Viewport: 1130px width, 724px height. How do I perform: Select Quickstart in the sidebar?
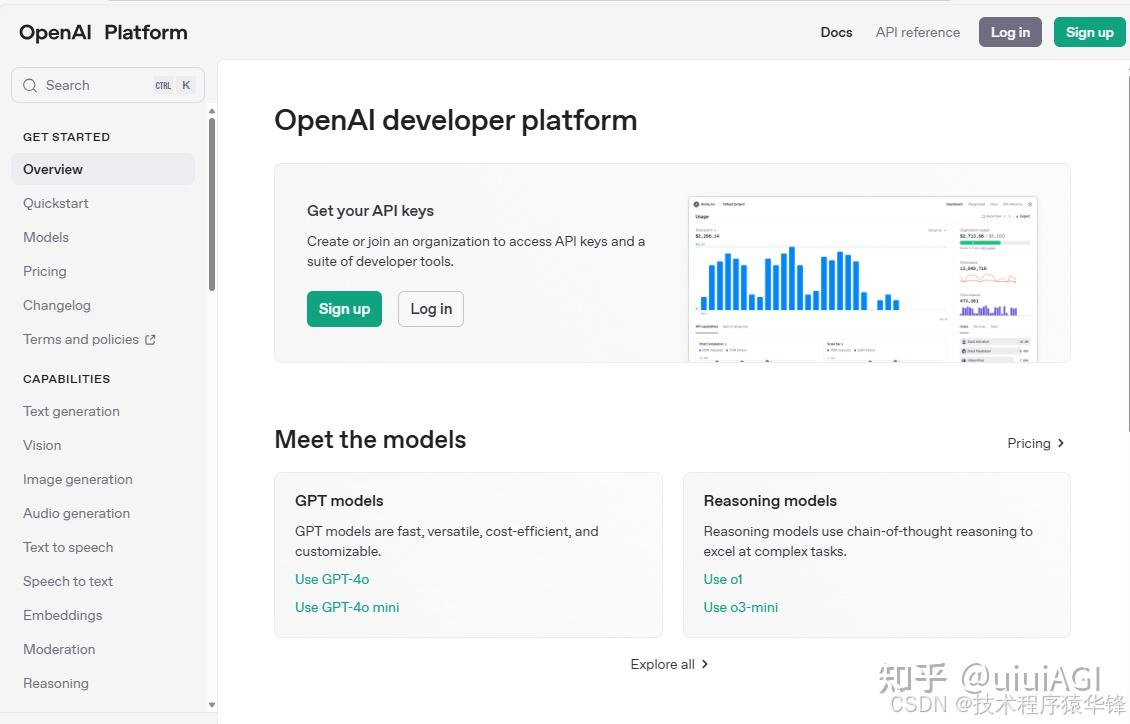click(x=56, y=203)
